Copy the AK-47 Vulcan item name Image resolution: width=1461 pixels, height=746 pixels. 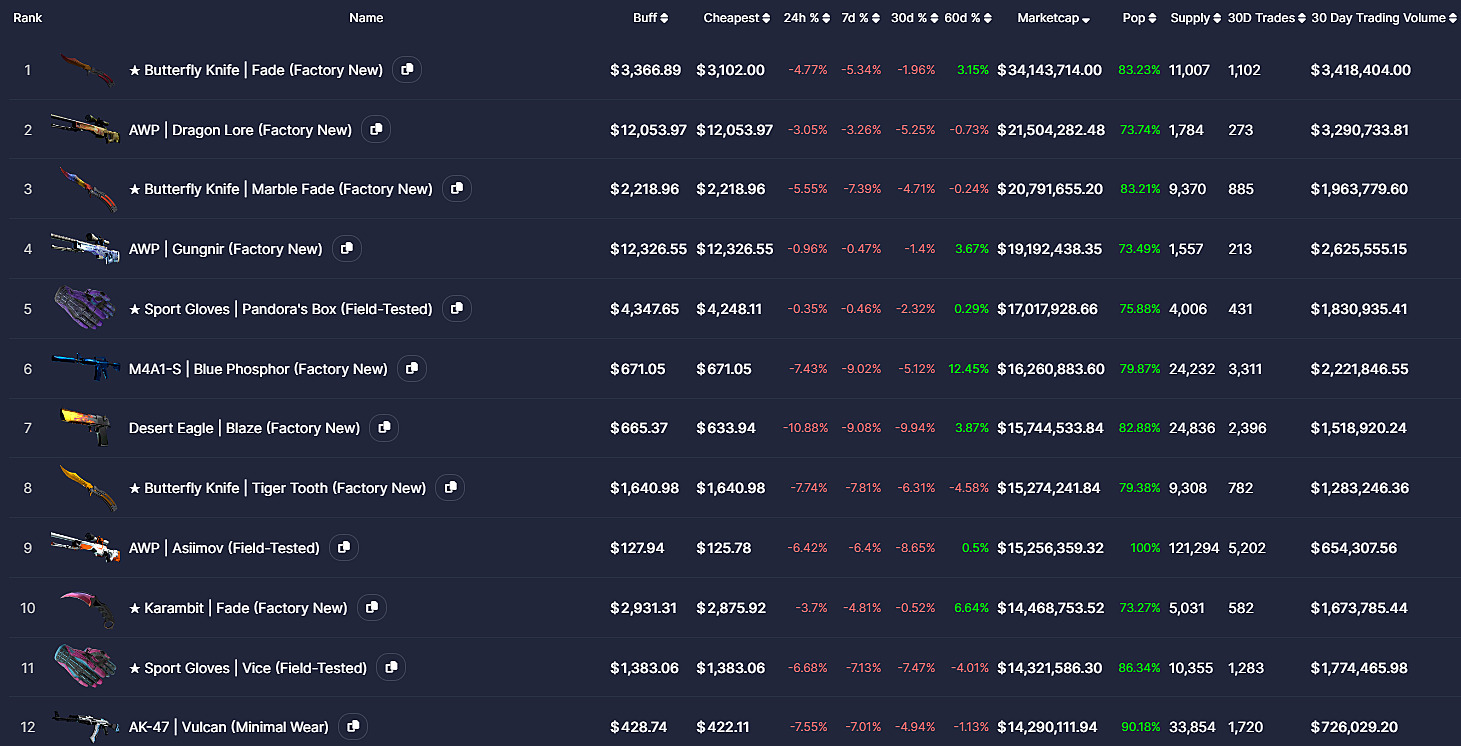352,727
